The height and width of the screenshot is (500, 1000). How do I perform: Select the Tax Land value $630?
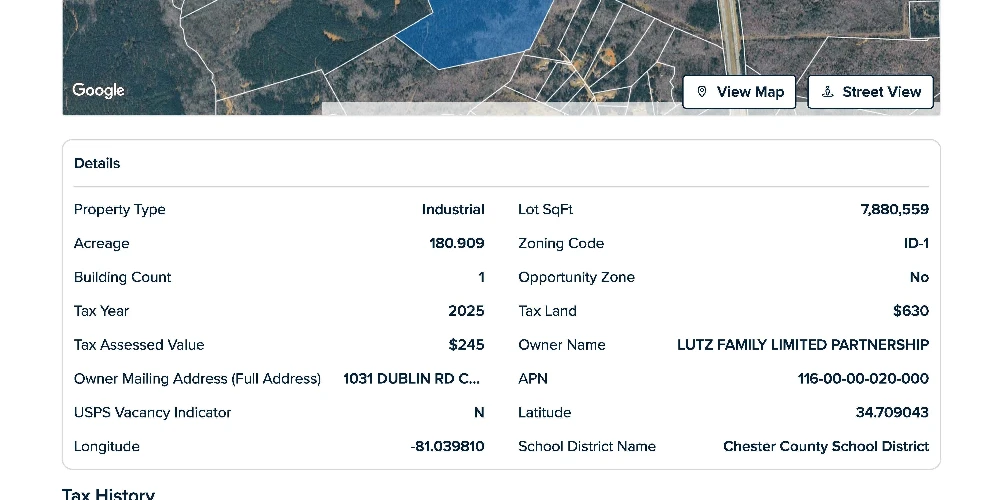pos(911,311)
